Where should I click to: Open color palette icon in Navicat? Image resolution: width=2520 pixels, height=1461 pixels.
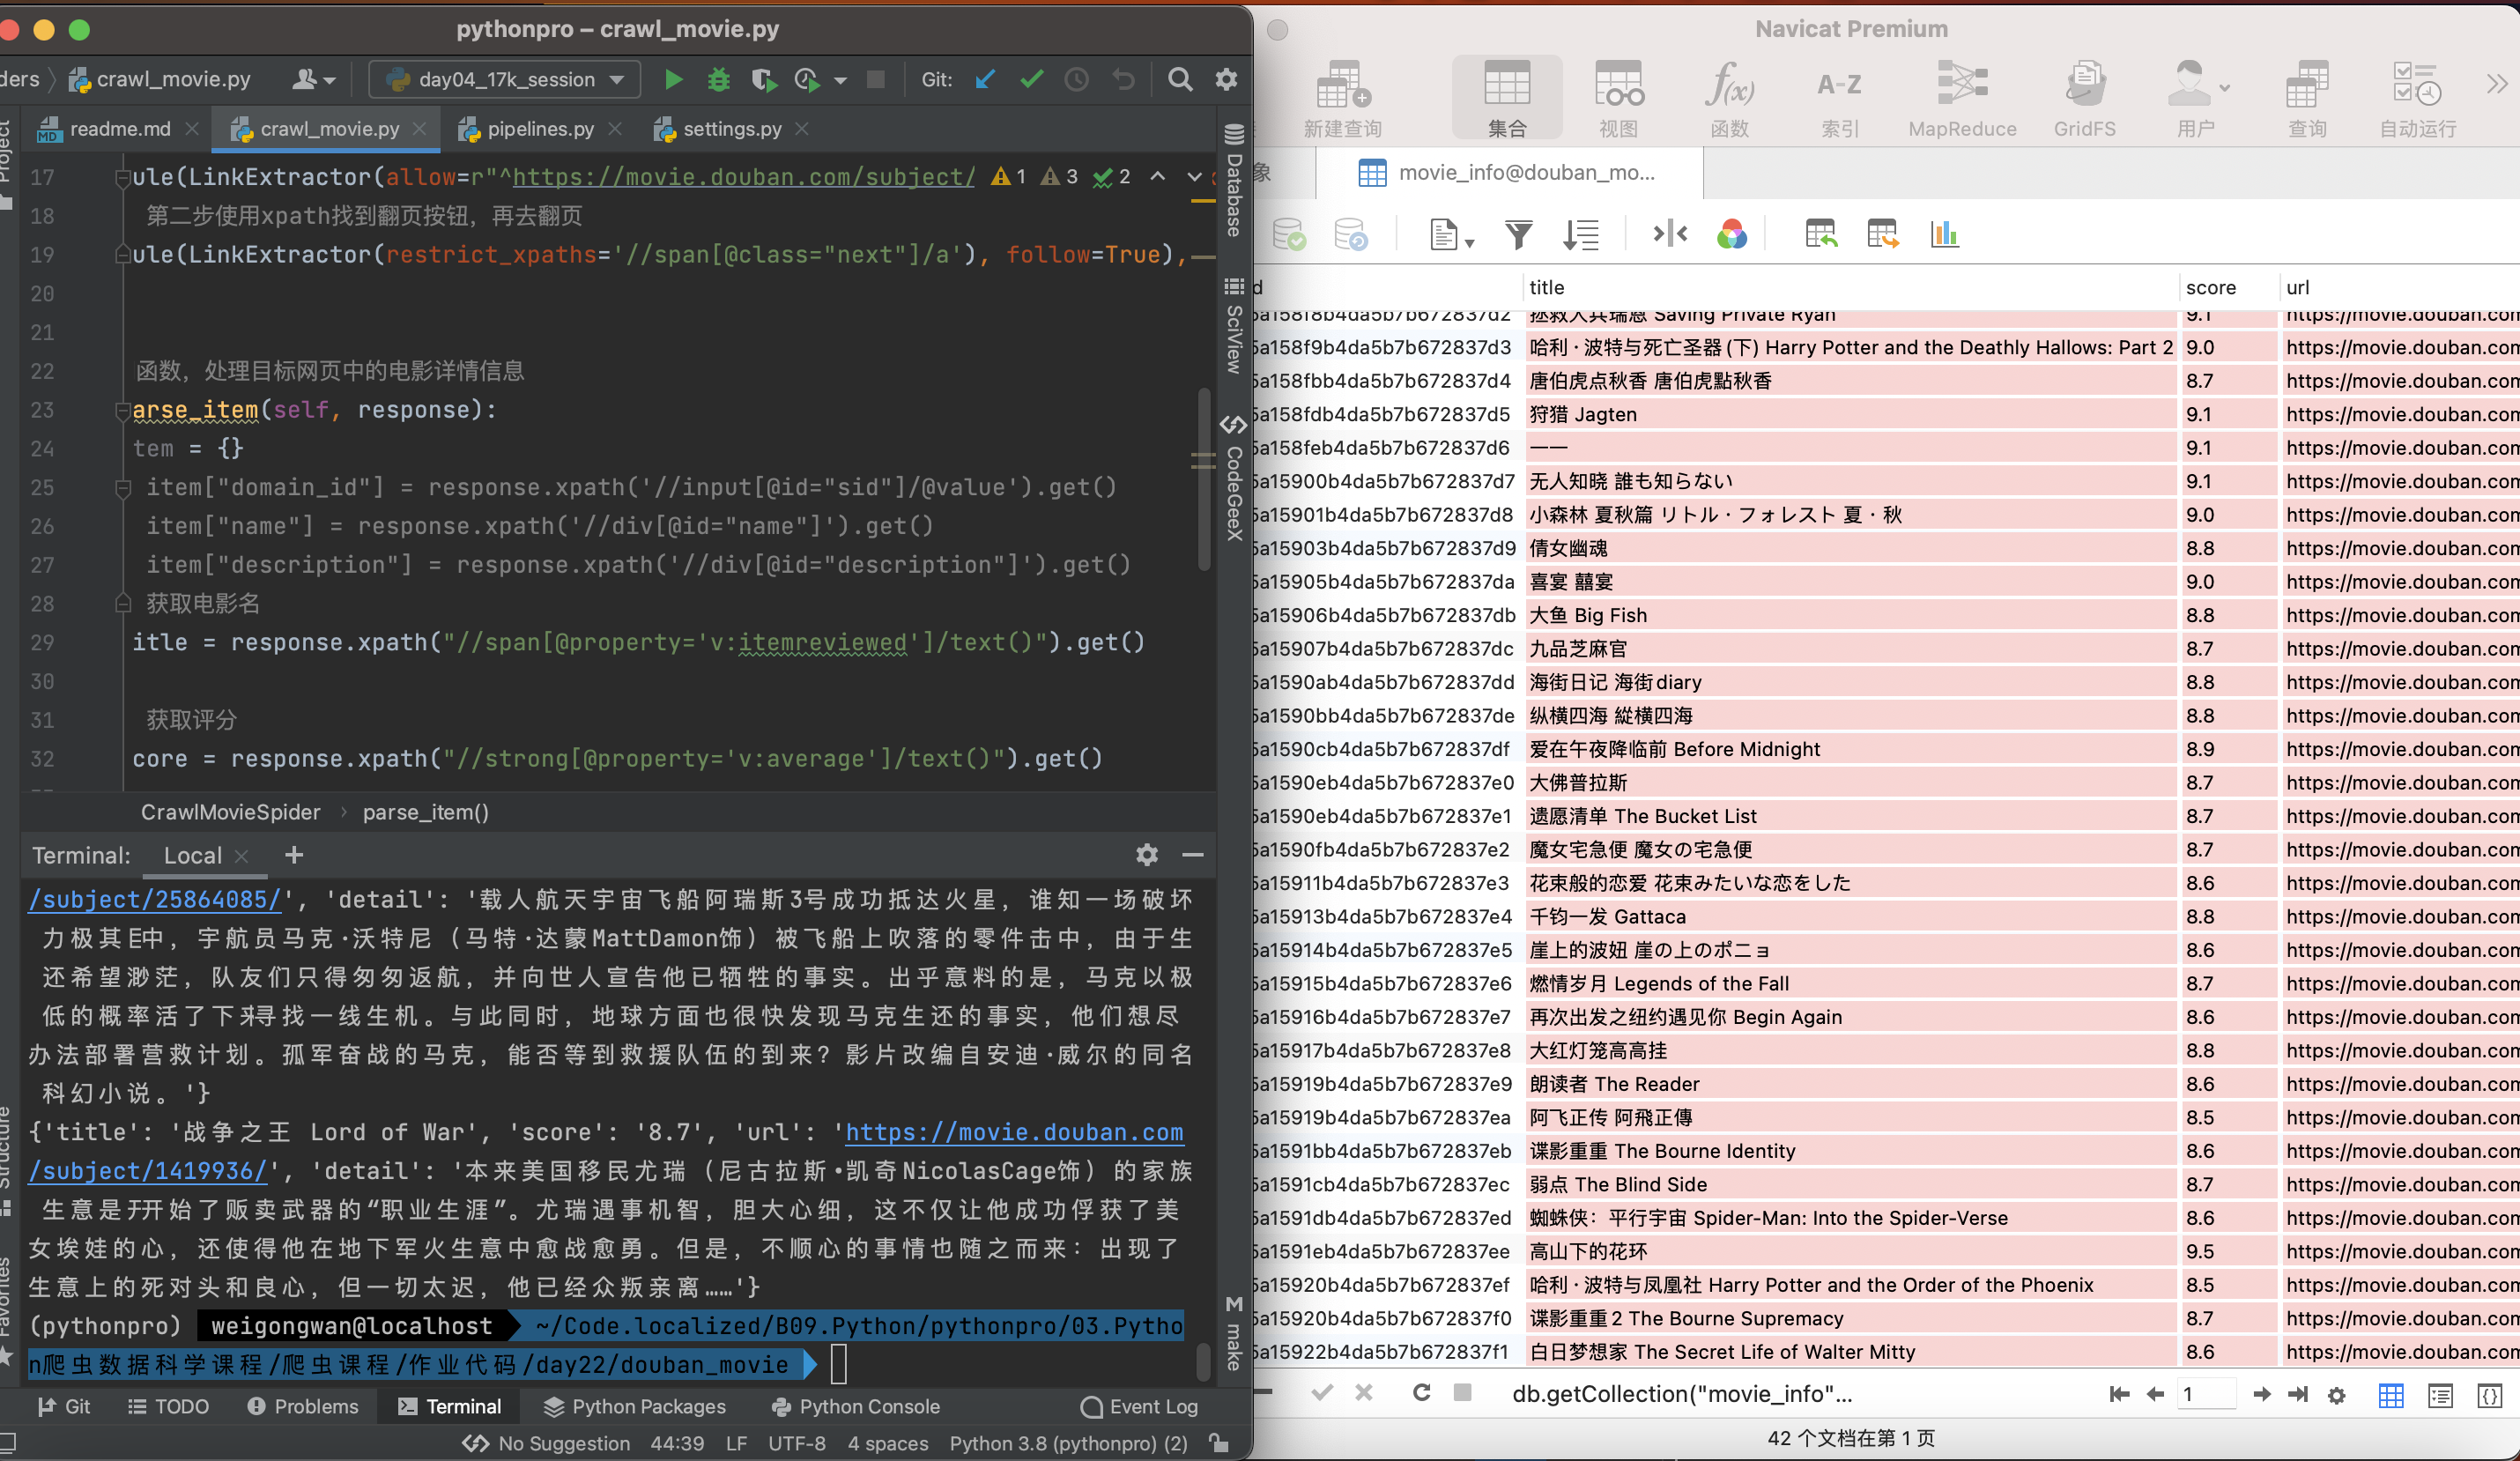1731,235
